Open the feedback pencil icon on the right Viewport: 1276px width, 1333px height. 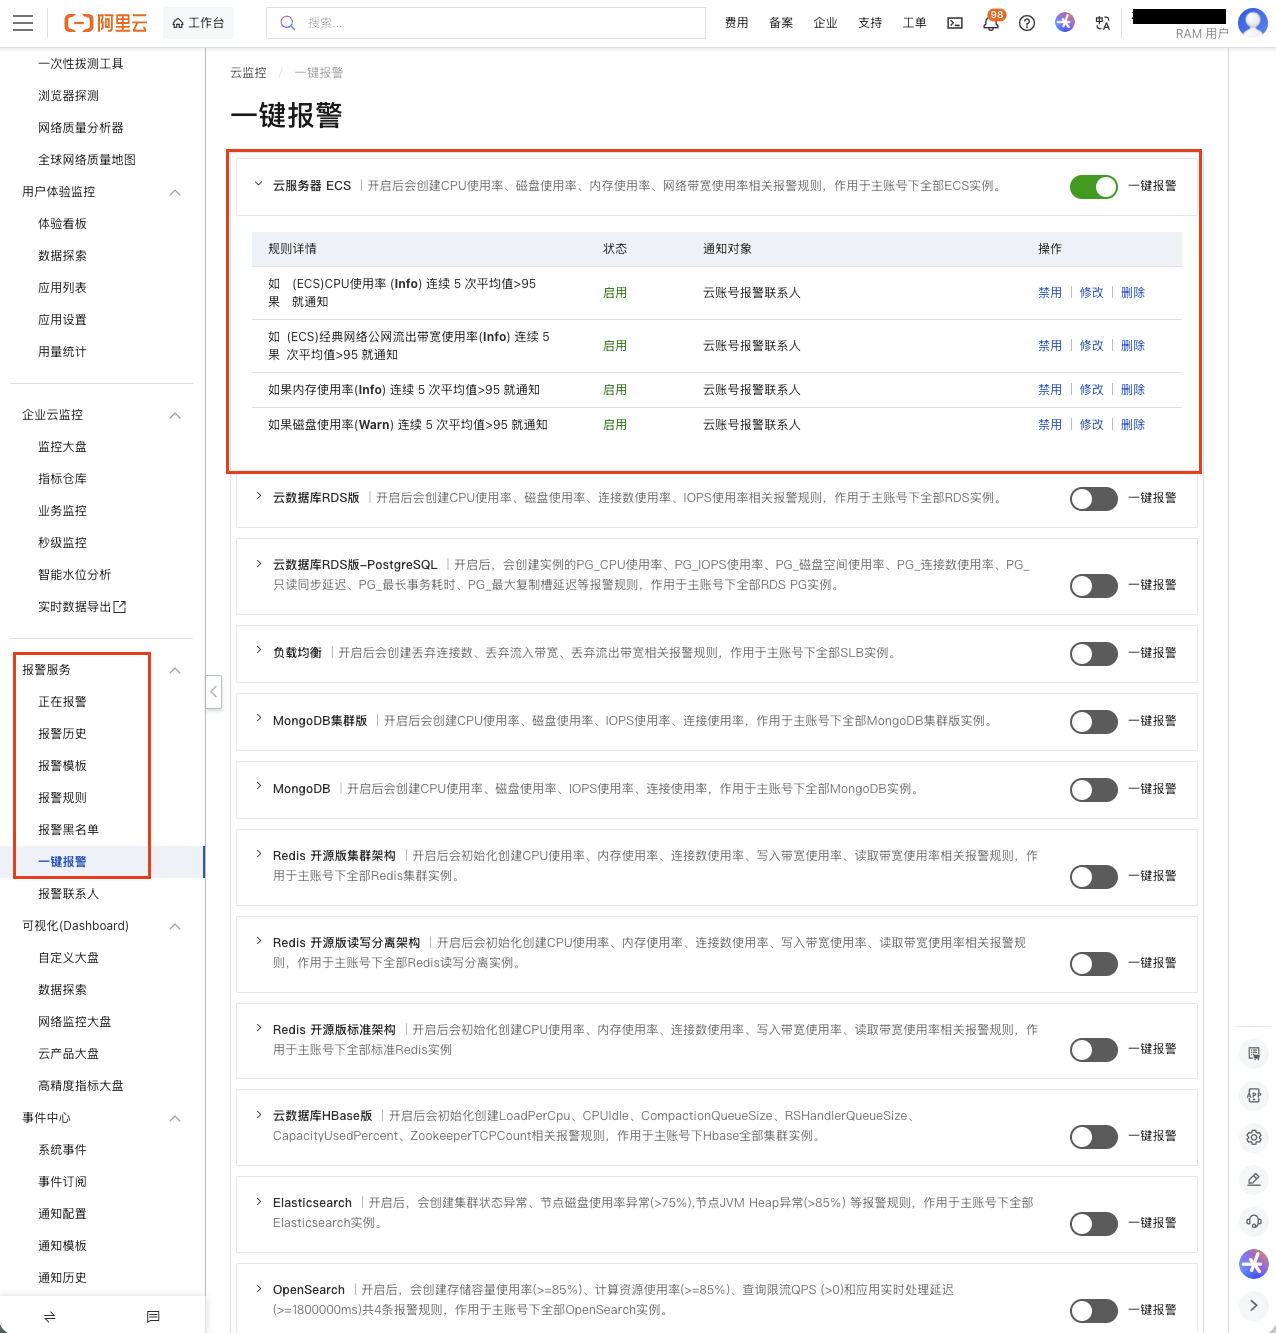1253,1179
